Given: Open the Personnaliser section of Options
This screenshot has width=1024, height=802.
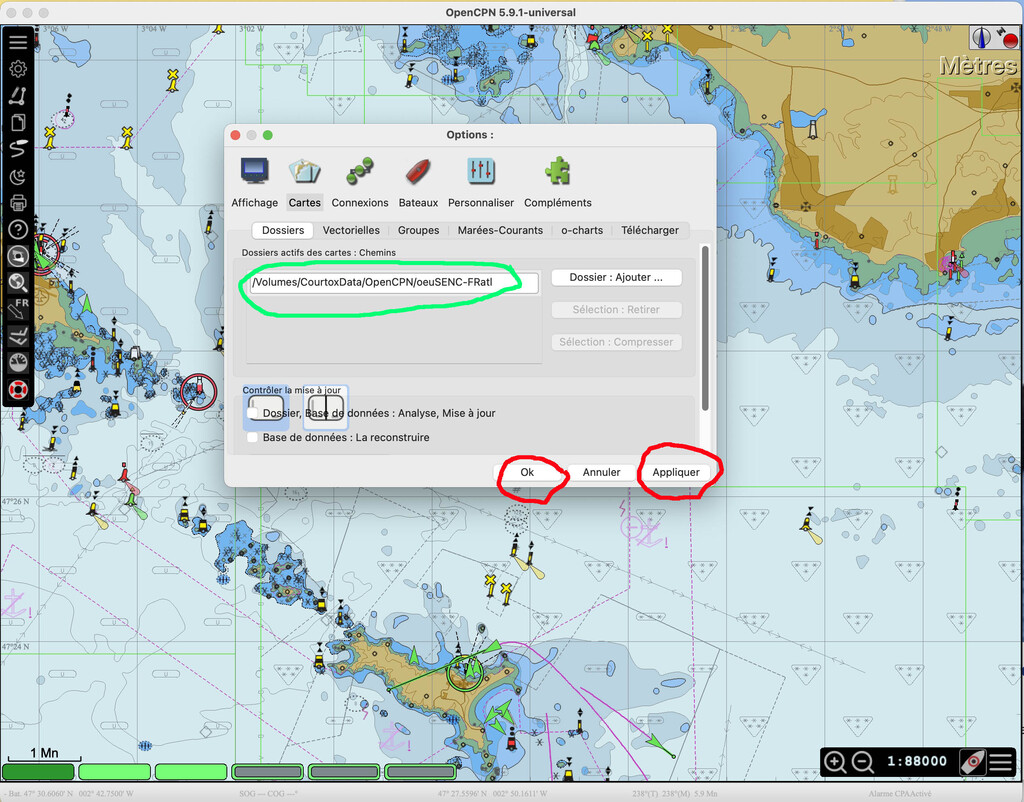Looking at the screenshot, I should click(x=481, y=182).
